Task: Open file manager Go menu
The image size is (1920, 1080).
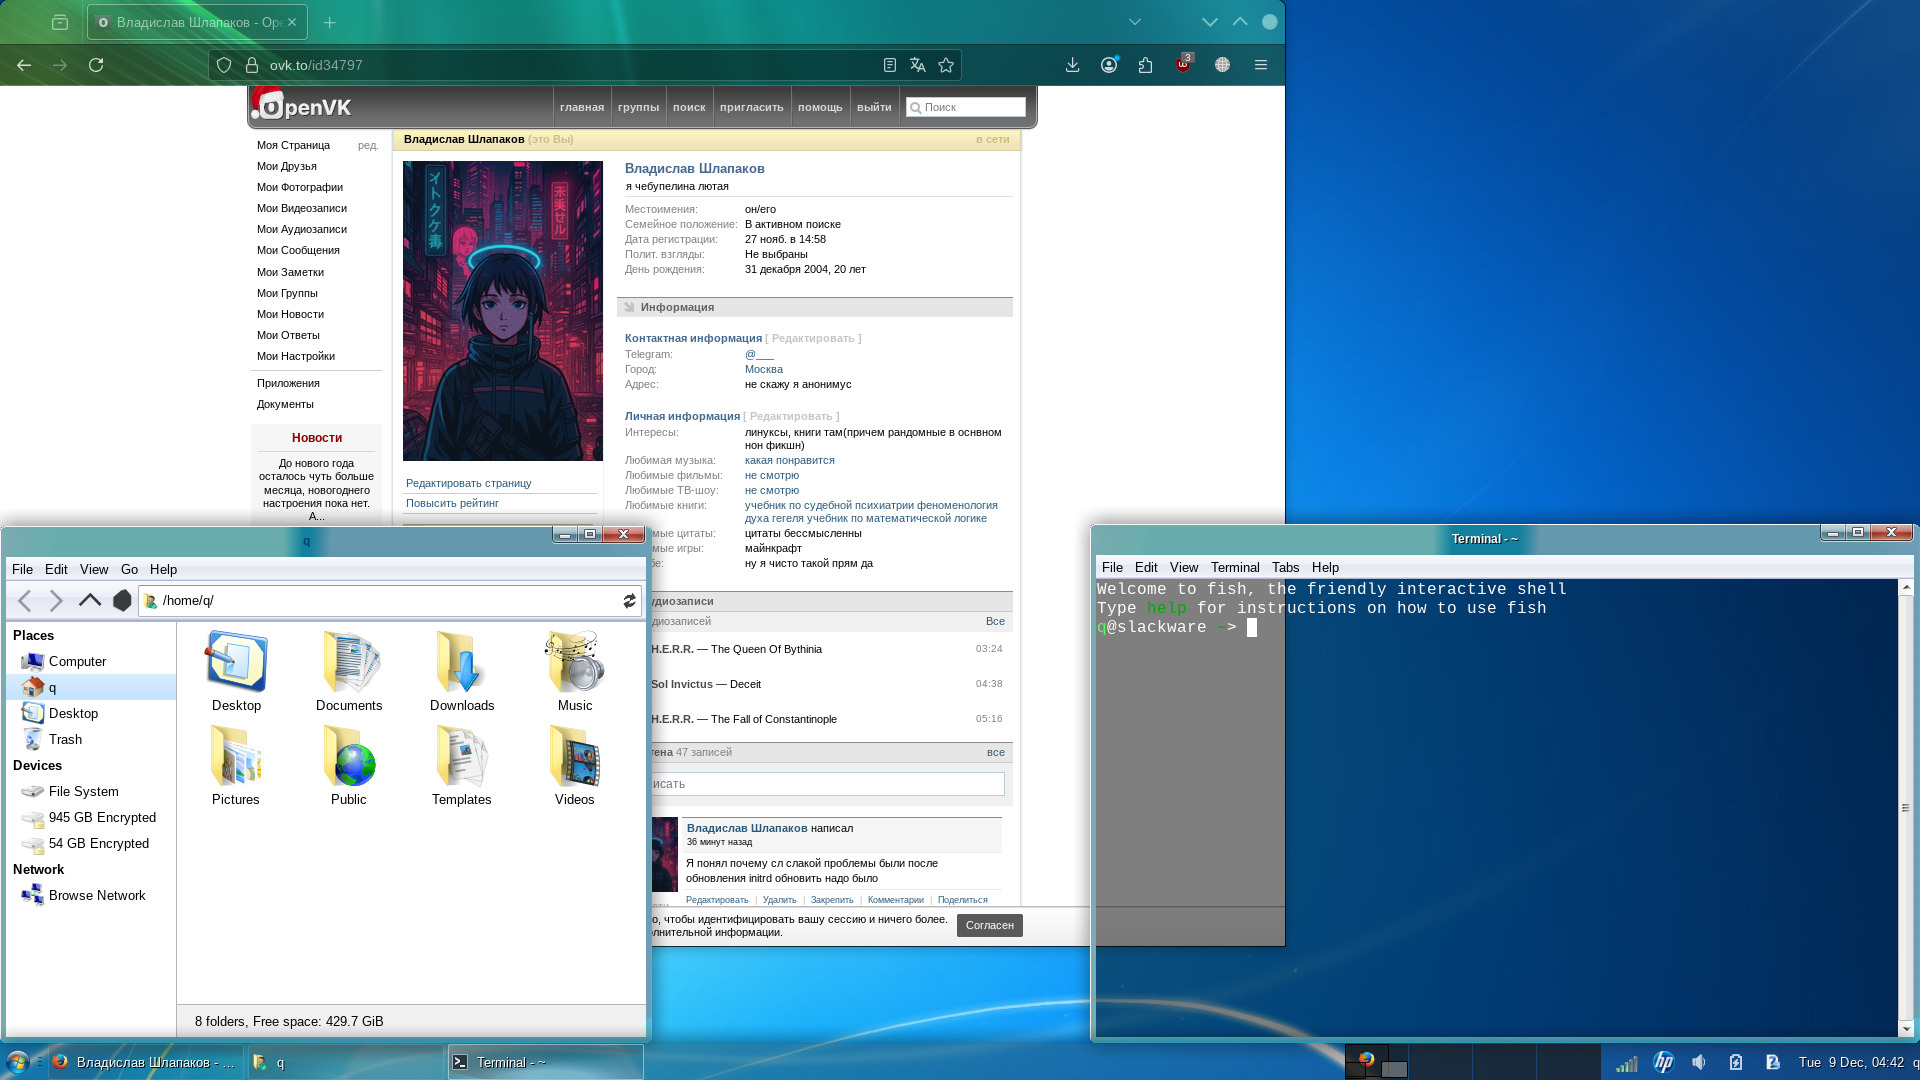Action: click(129, 569)
